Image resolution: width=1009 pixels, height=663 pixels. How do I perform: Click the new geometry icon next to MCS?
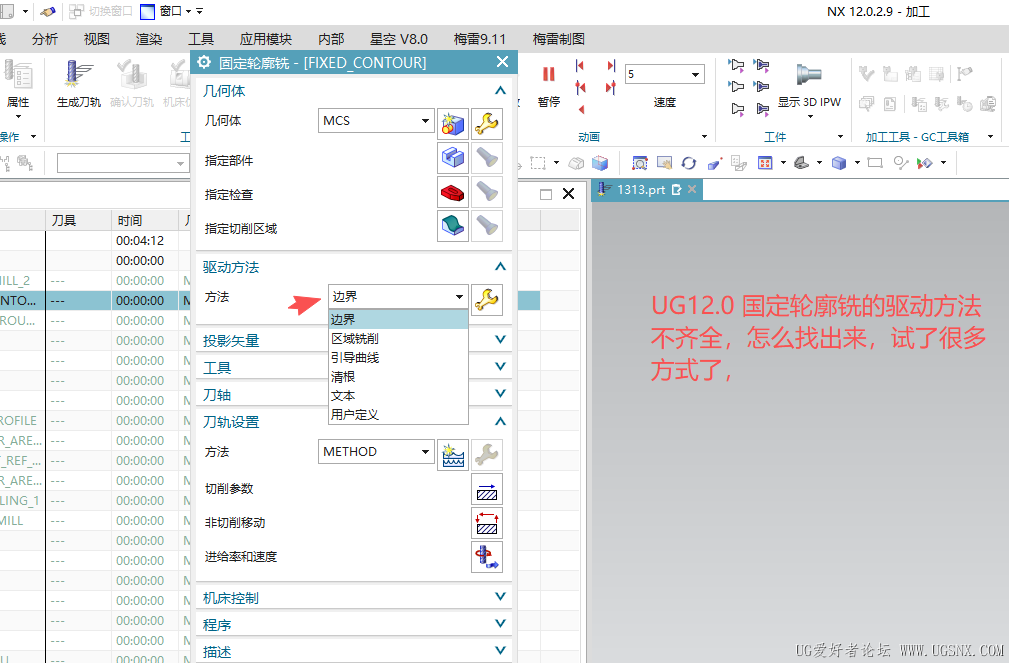(452, 122)
